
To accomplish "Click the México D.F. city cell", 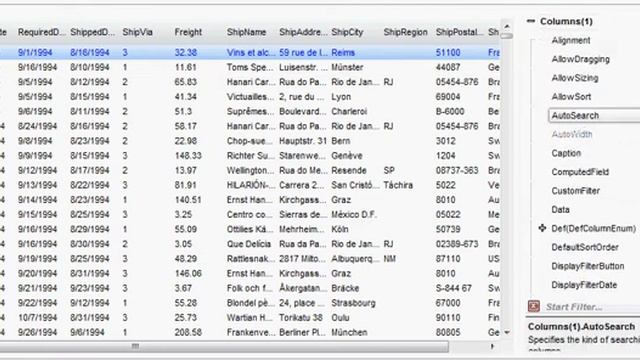I will (x=354, y=214).
